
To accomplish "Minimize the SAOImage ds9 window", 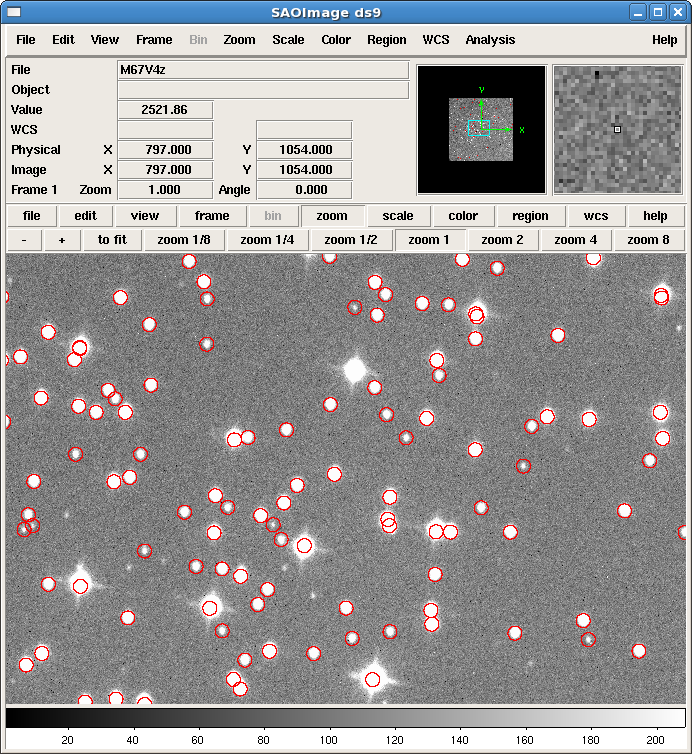I will click(x=638, y=12).
